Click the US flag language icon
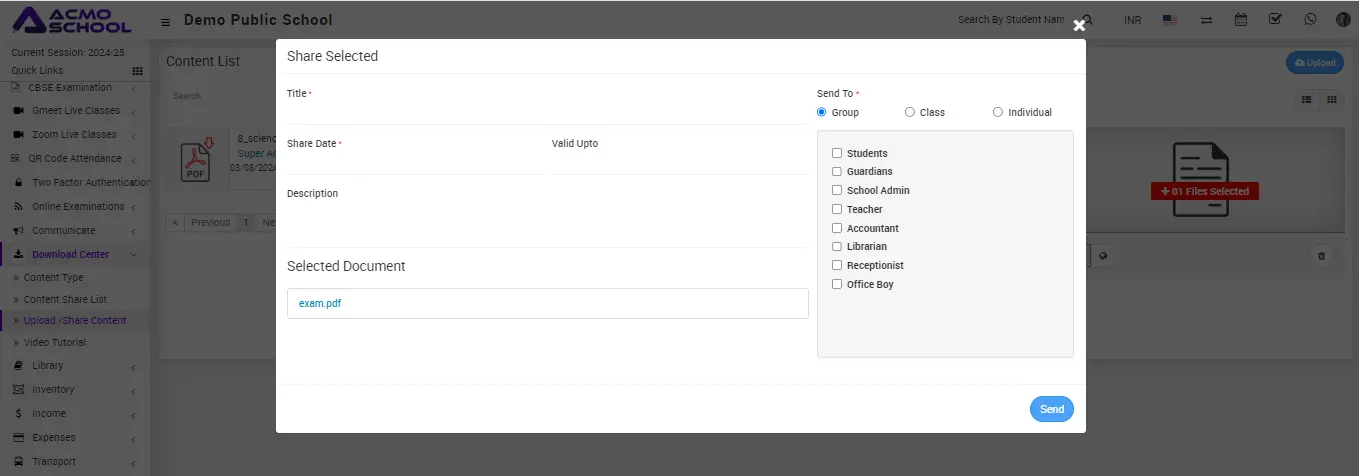 [1170, 20]
